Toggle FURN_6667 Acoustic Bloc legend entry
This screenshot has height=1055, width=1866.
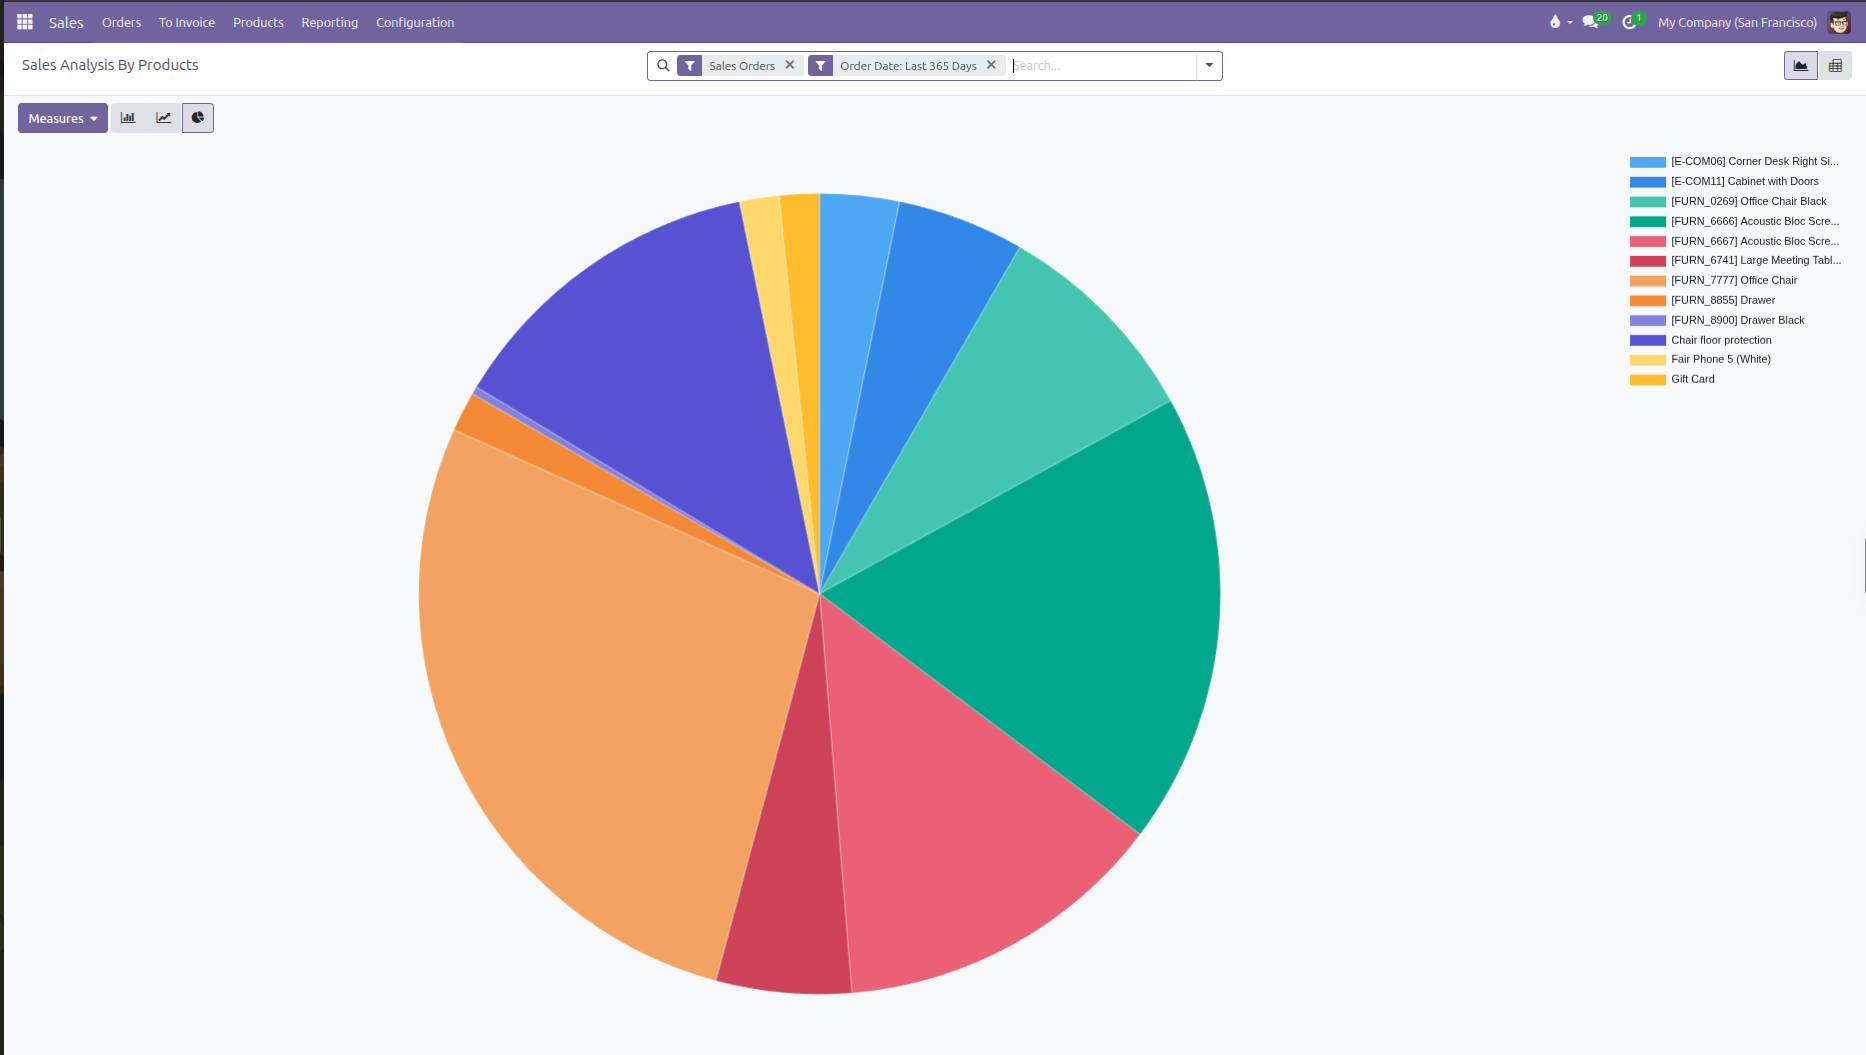(x=1734, y=241)
